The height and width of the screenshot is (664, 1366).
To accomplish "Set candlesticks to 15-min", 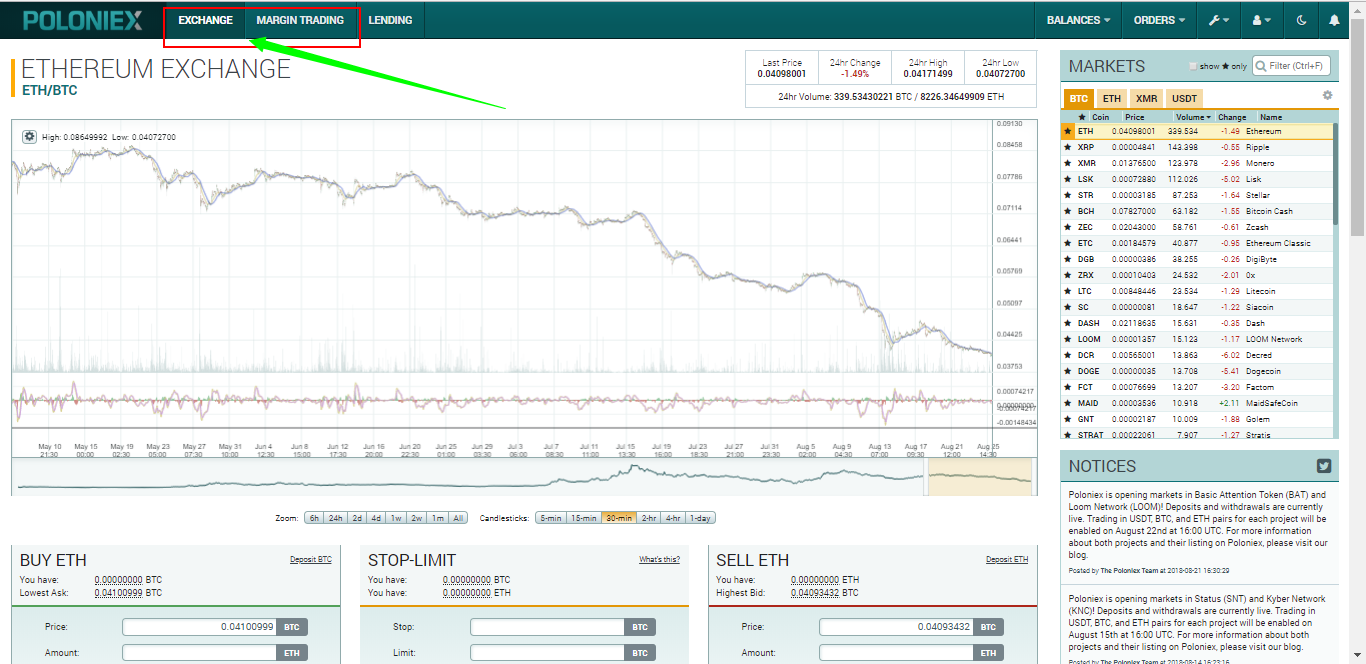I will pos(584,518).
